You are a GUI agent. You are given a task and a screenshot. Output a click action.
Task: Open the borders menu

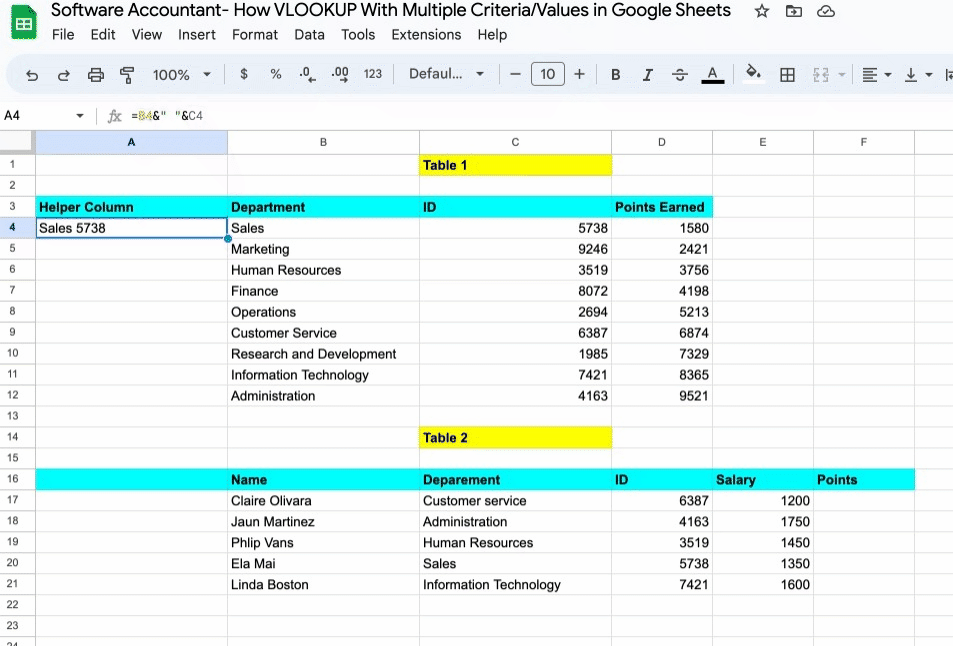787,75
